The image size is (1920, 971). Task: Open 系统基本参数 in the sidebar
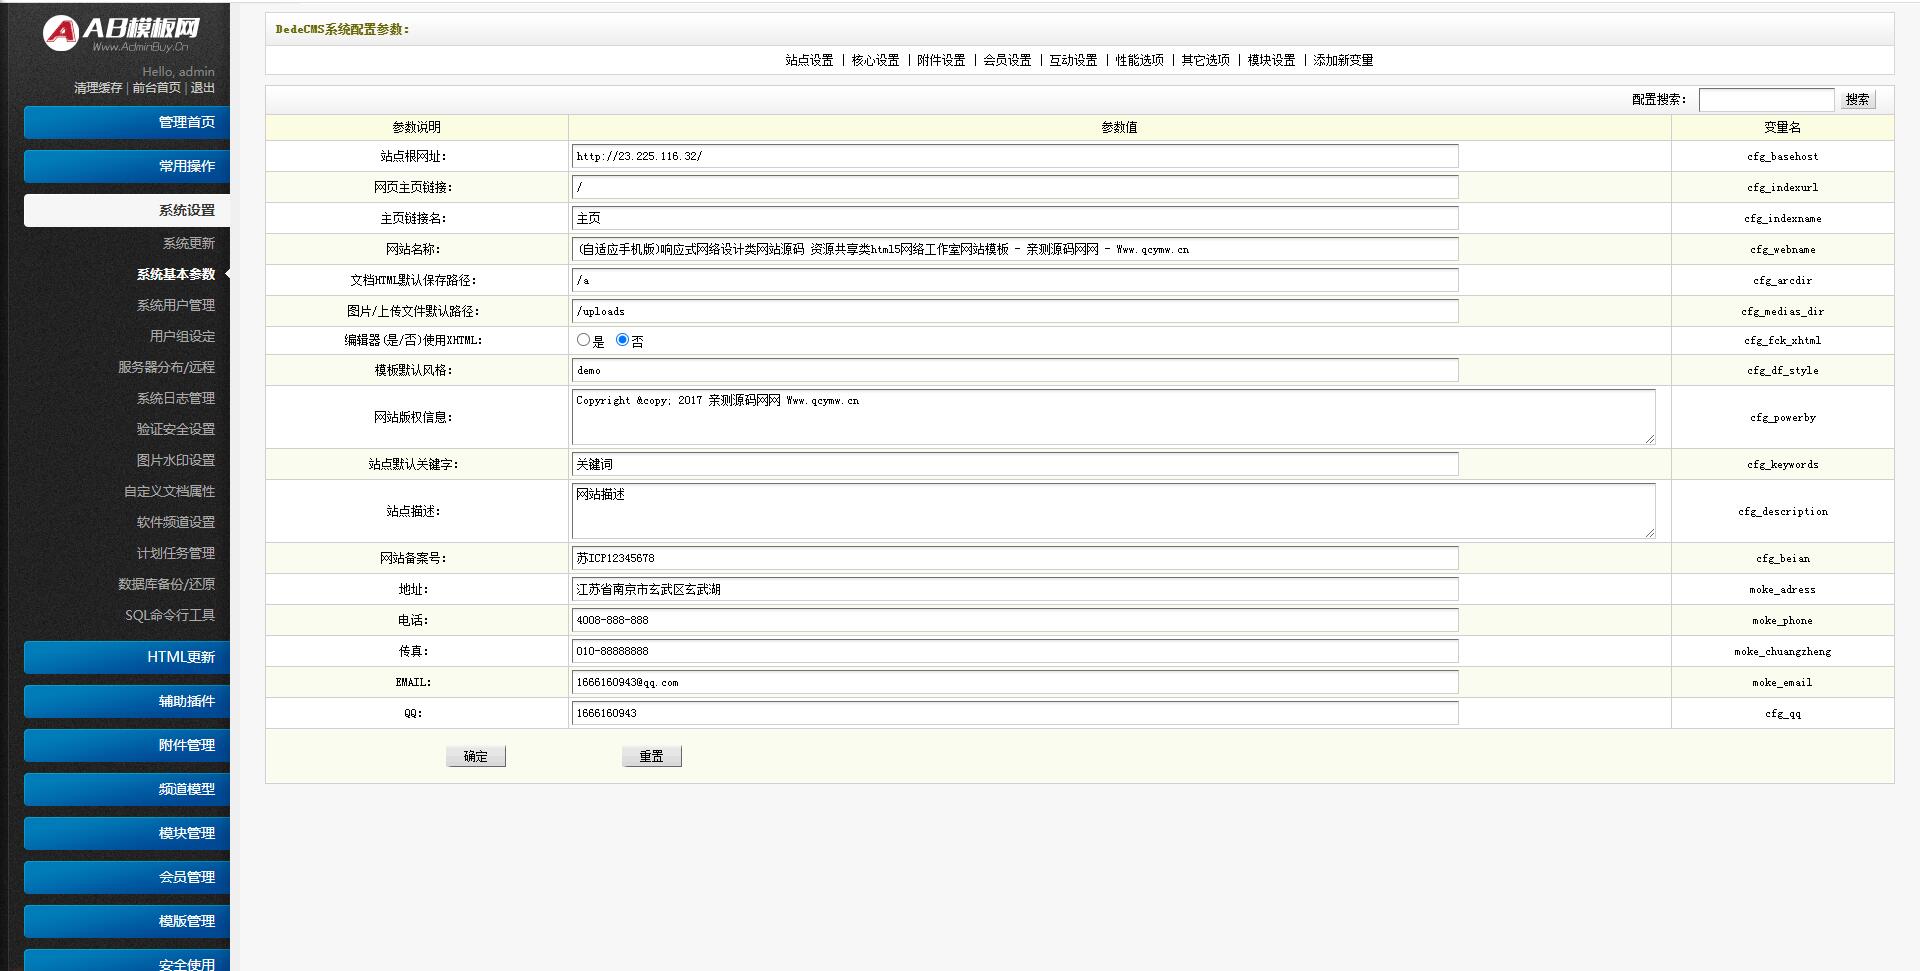tap(176, 274)
